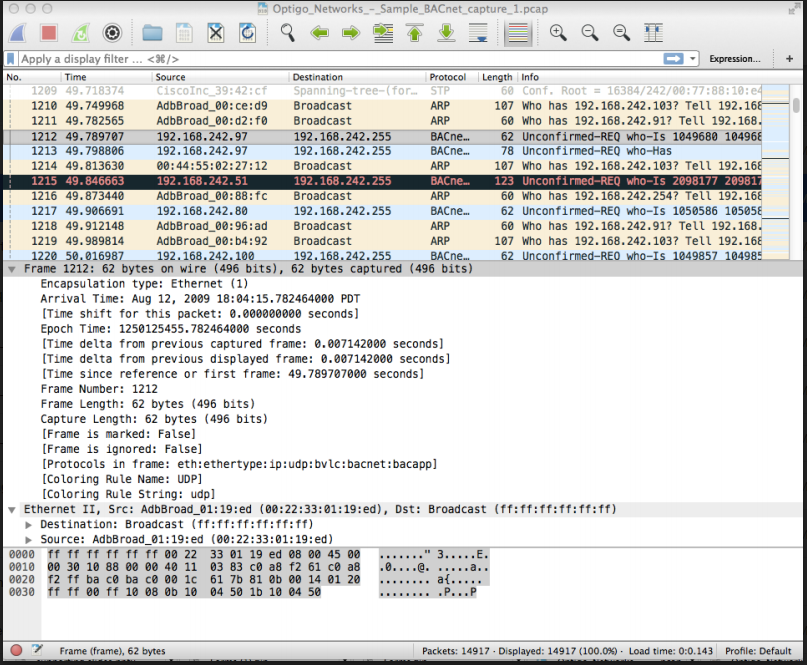Toggle auto-scroll in live capture
Viewport: 807px width, 665px height.
[x=477, y=31]
